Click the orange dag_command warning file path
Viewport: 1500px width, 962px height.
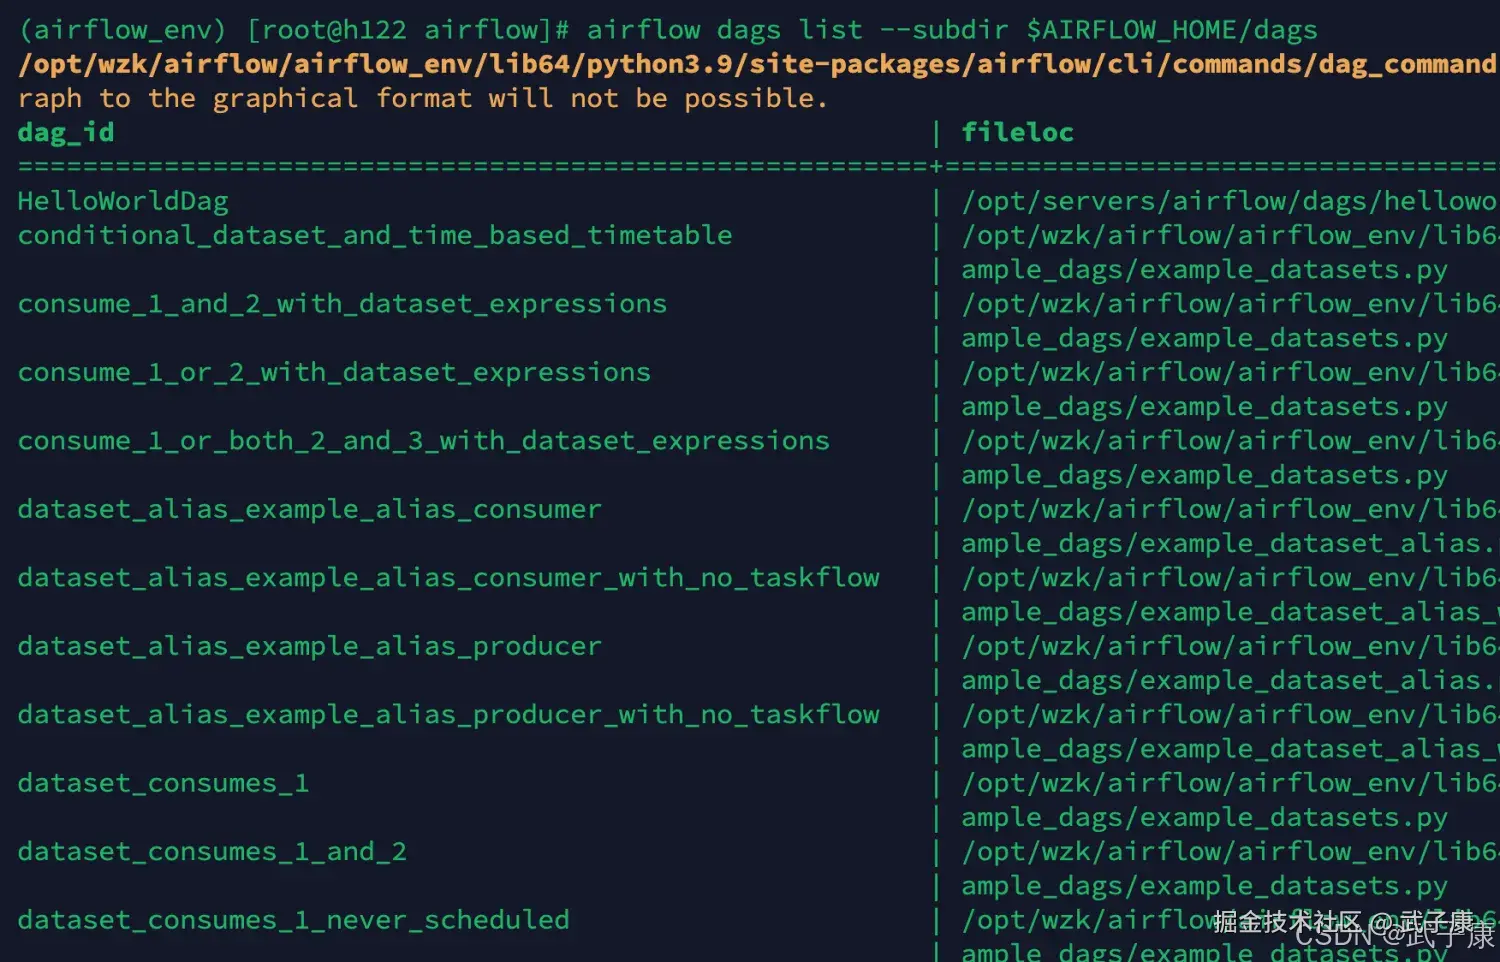[x=757, y=65]
